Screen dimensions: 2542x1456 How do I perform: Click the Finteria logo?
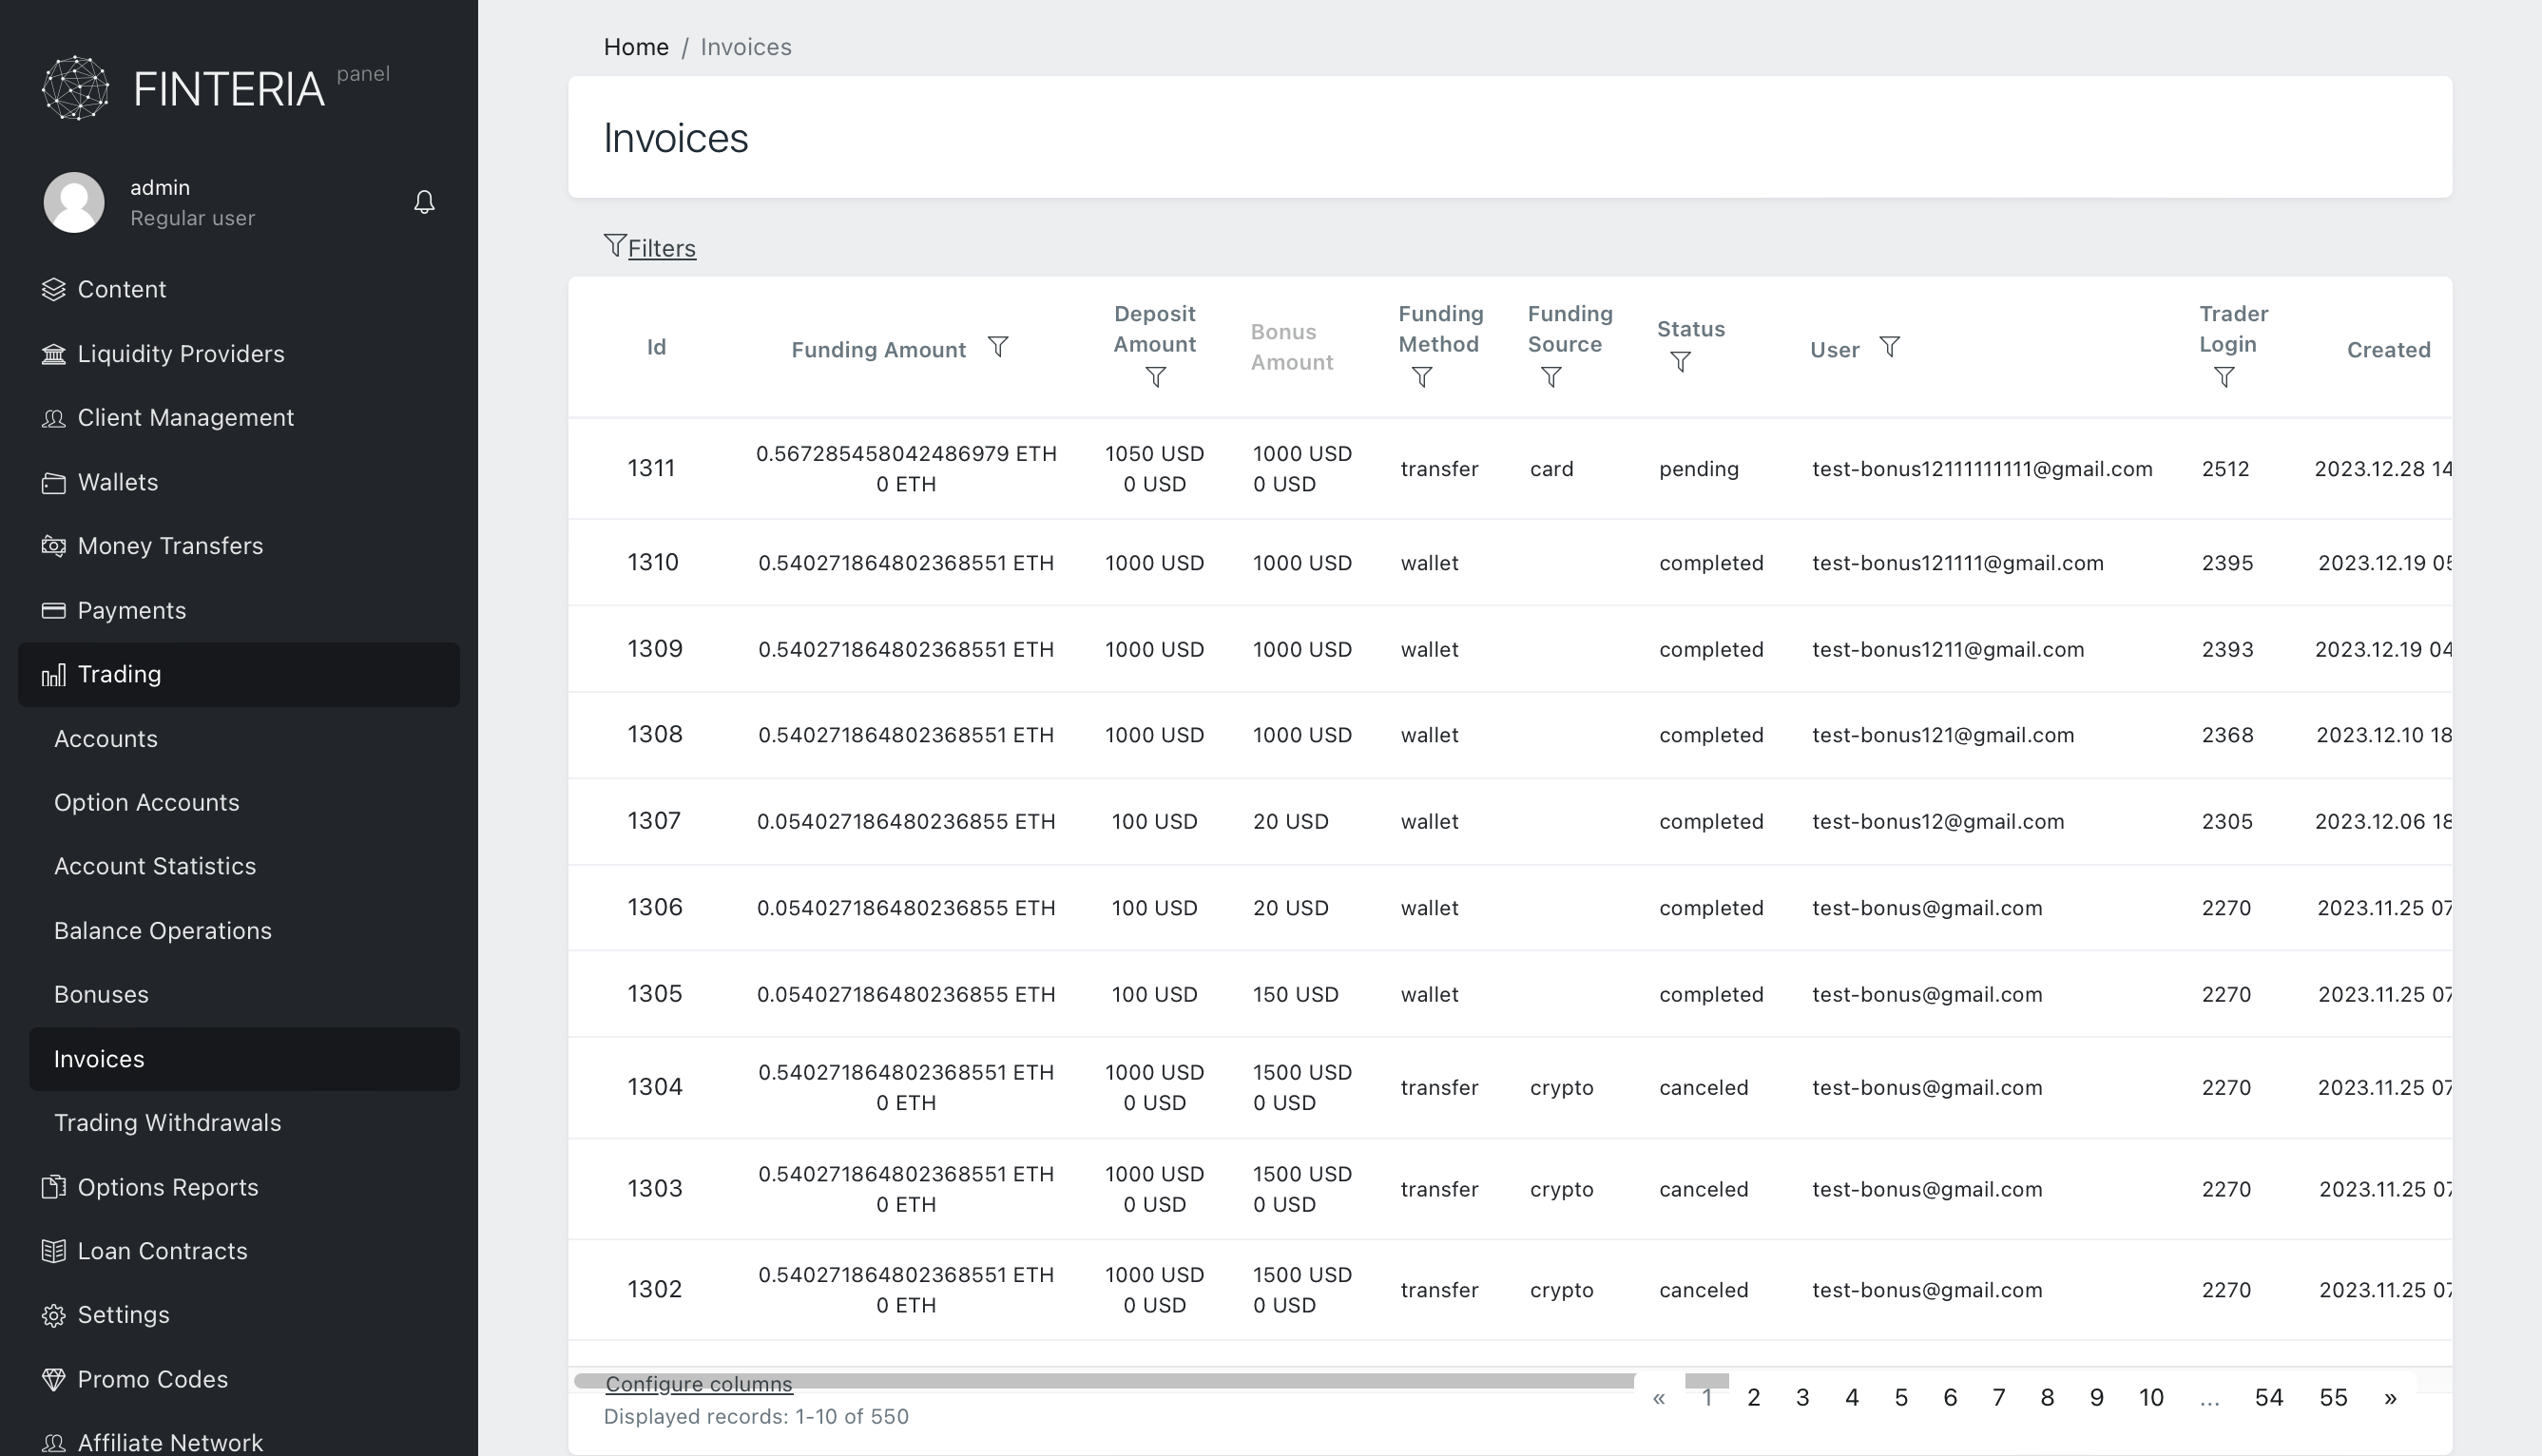coord(184,88)
